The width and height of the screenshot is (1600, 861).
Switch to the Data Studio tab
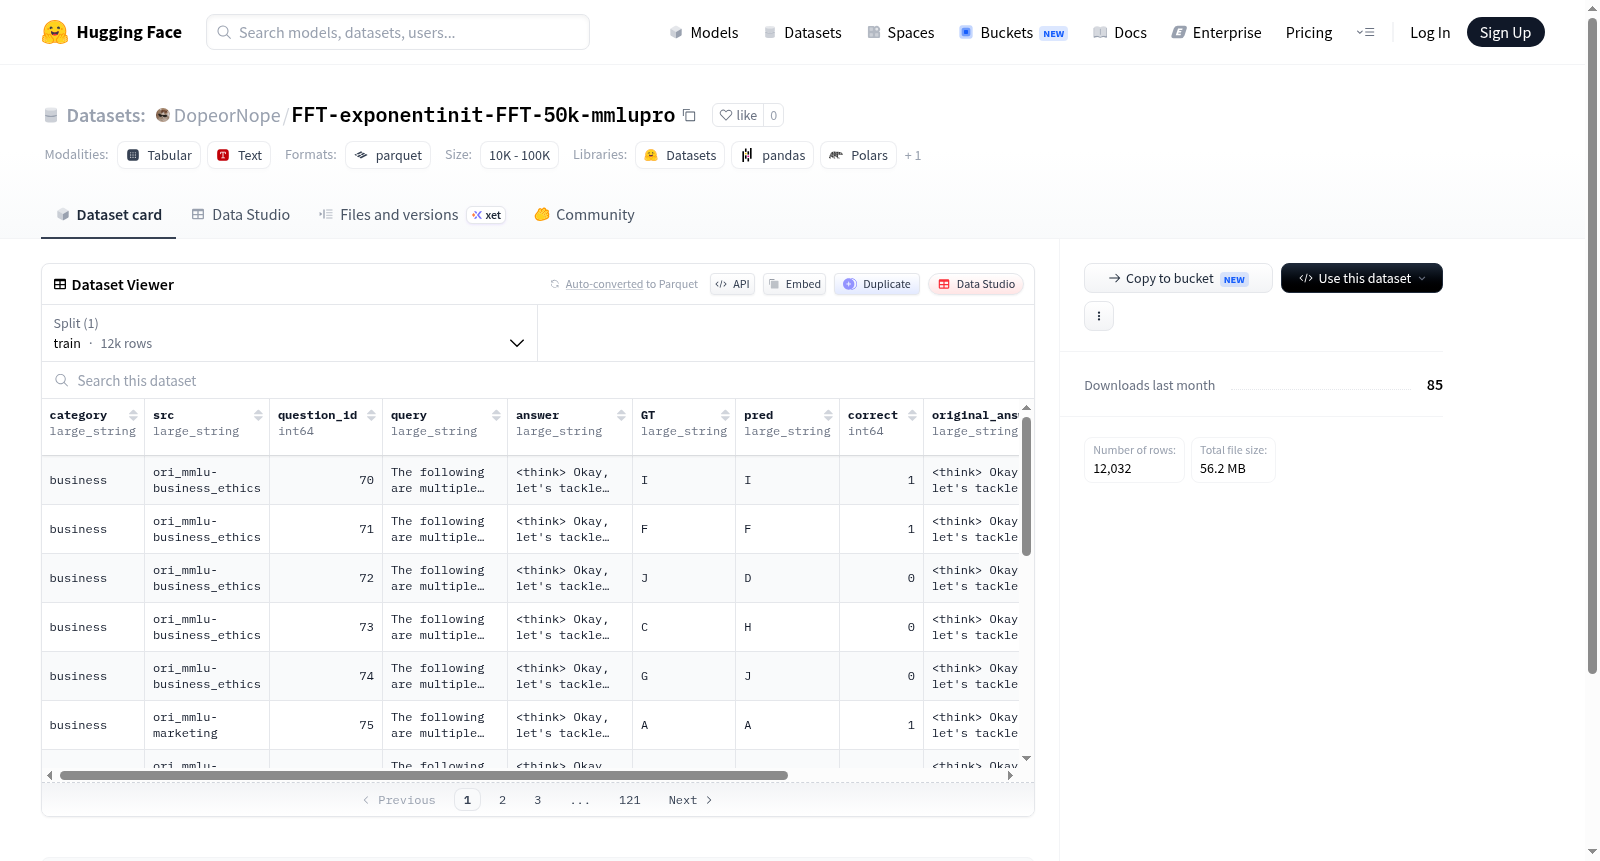241,214
